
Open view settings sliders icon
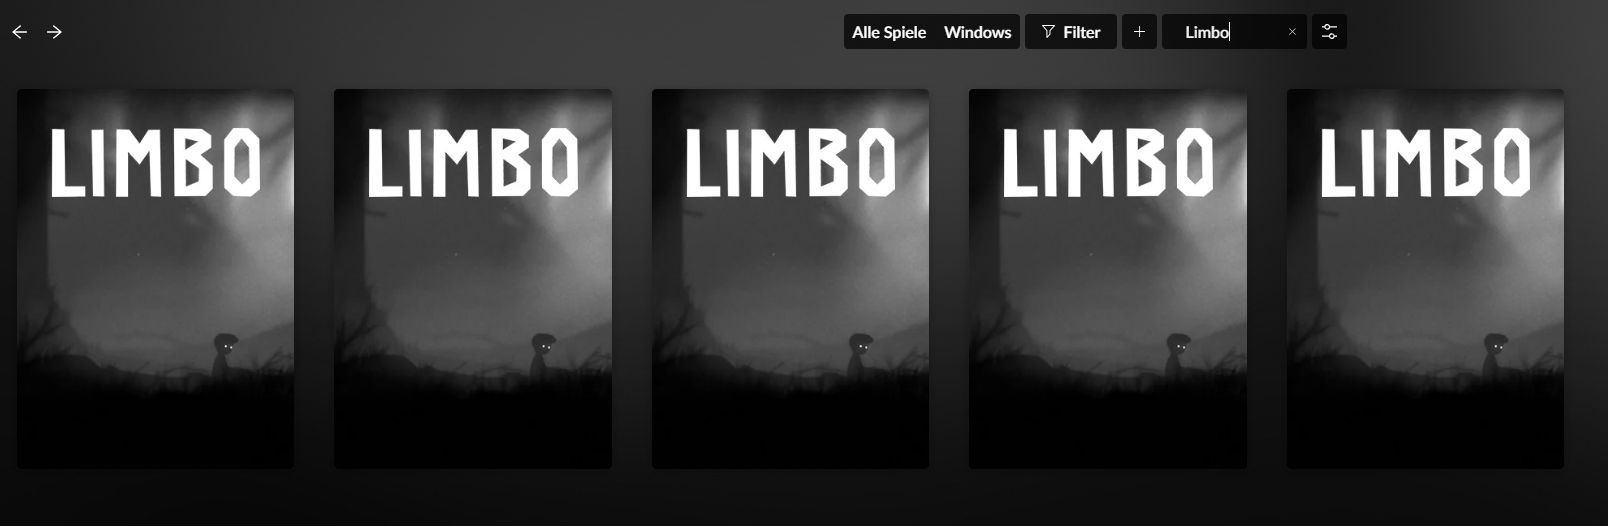point(1329,32)
